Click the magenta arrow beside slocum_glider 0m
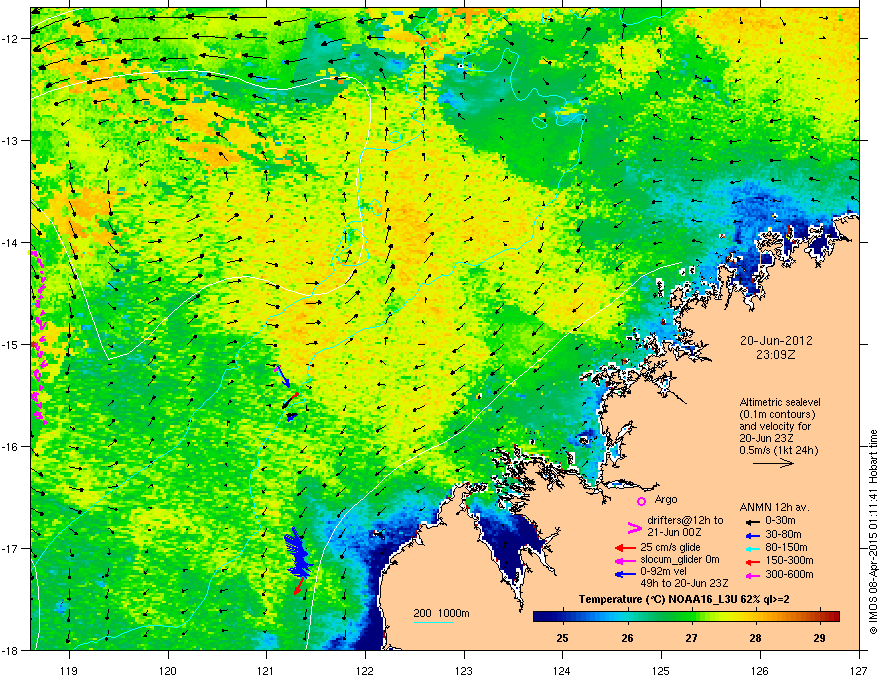Image resolution: width=880 pixels, height=680 pixels. click(x=625, y=561)
